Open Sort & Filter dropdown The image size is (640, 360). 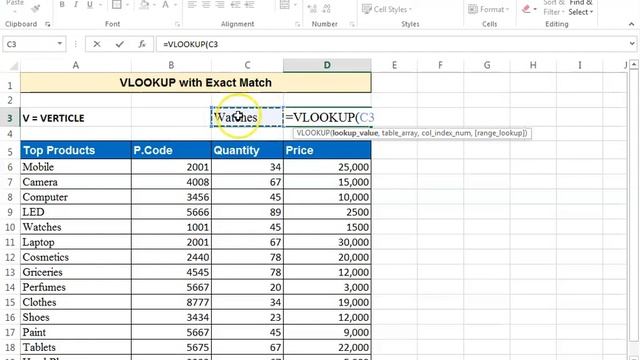point(554,7)
